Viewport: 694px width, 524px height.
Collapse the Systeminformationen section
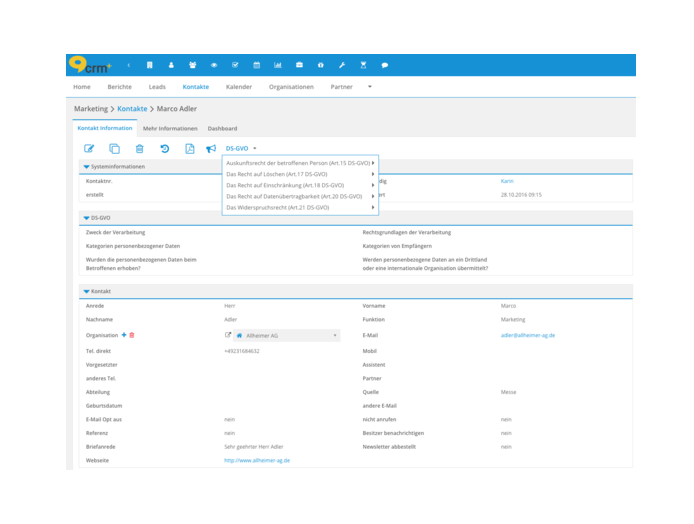point(86,167)
